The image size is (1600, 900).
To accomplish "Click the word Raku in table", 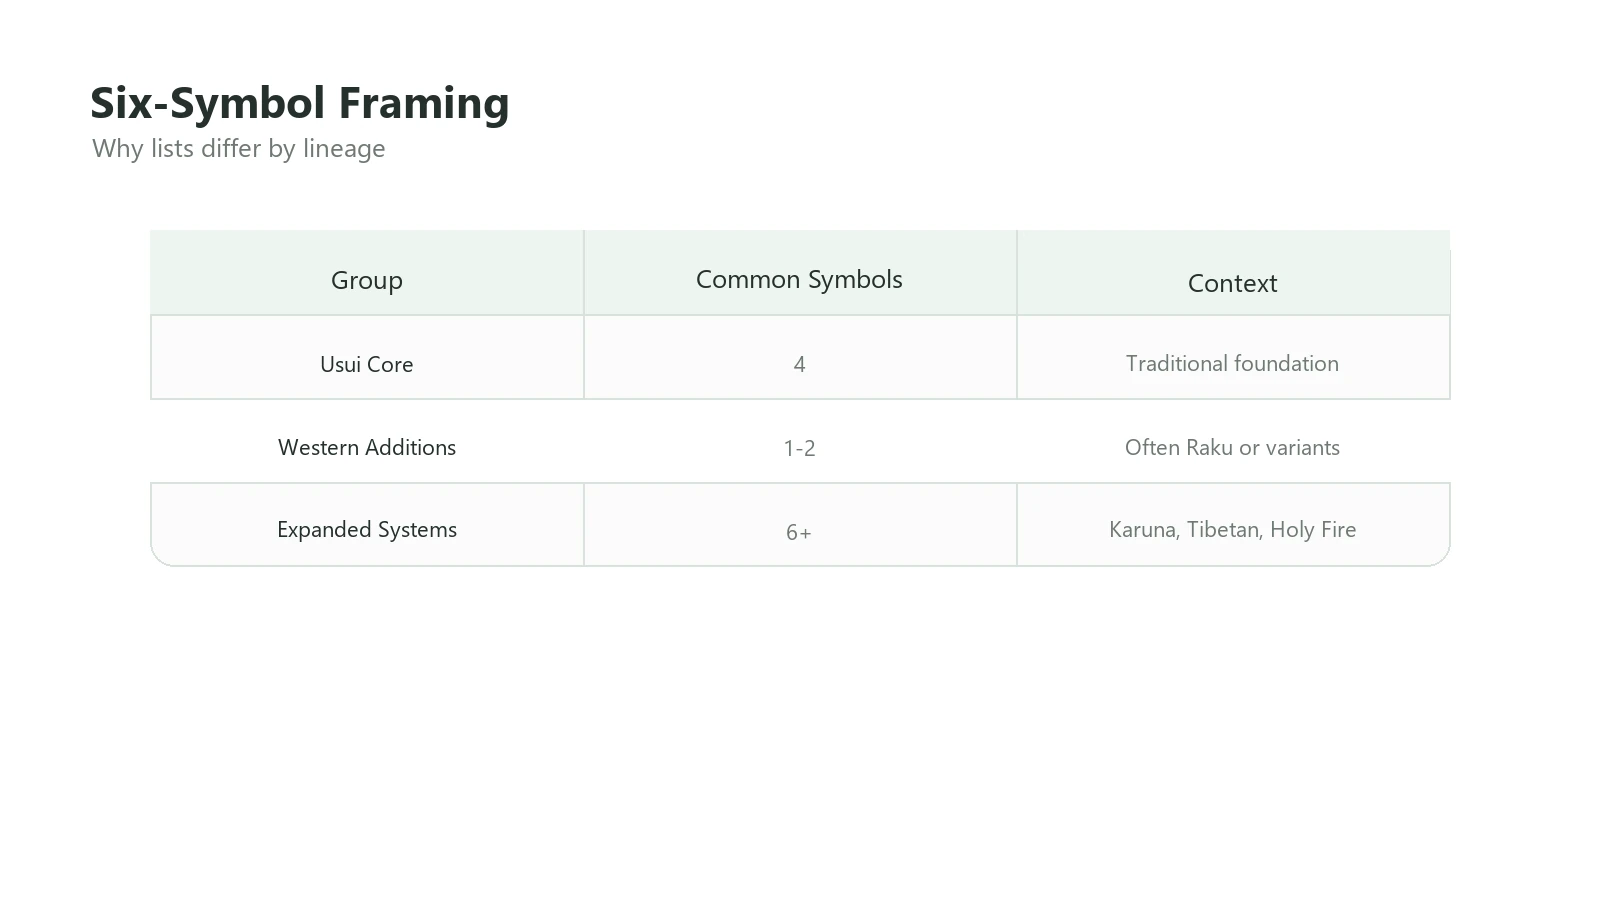I will click(1209, 447).
